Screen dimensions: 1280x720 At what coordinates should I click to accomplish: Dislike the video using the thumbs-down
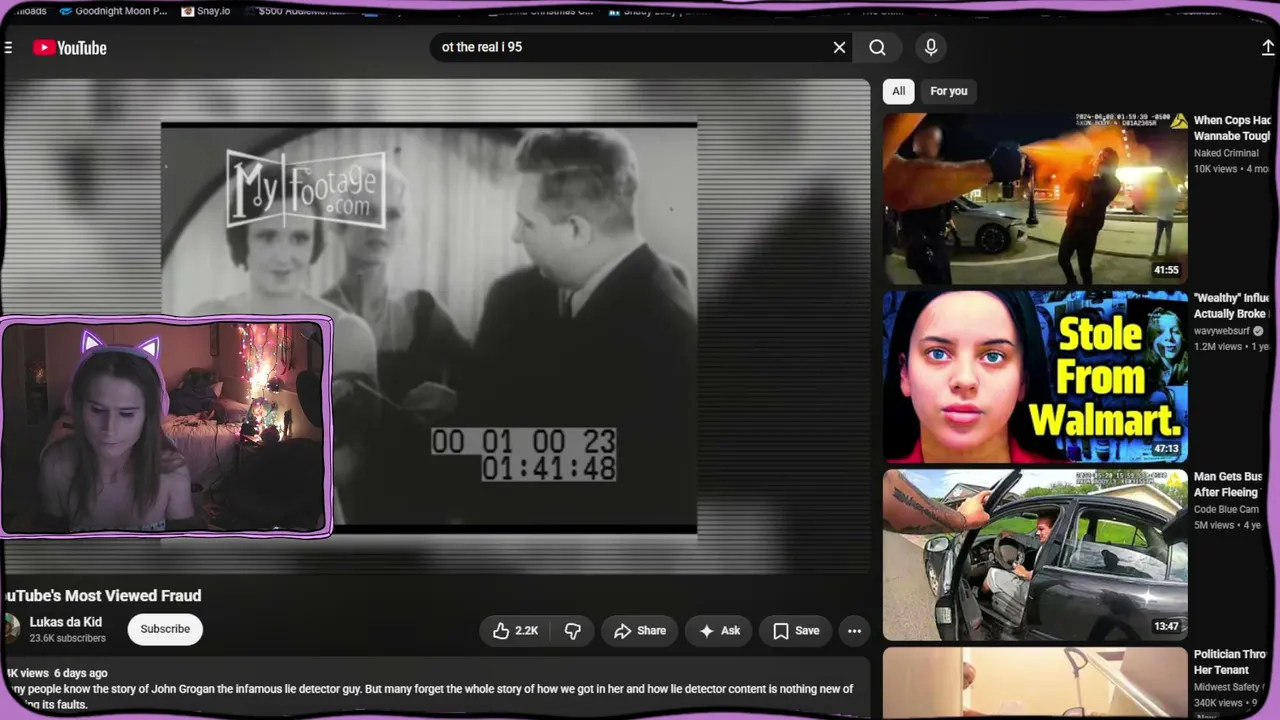click(x=573, y=630)
